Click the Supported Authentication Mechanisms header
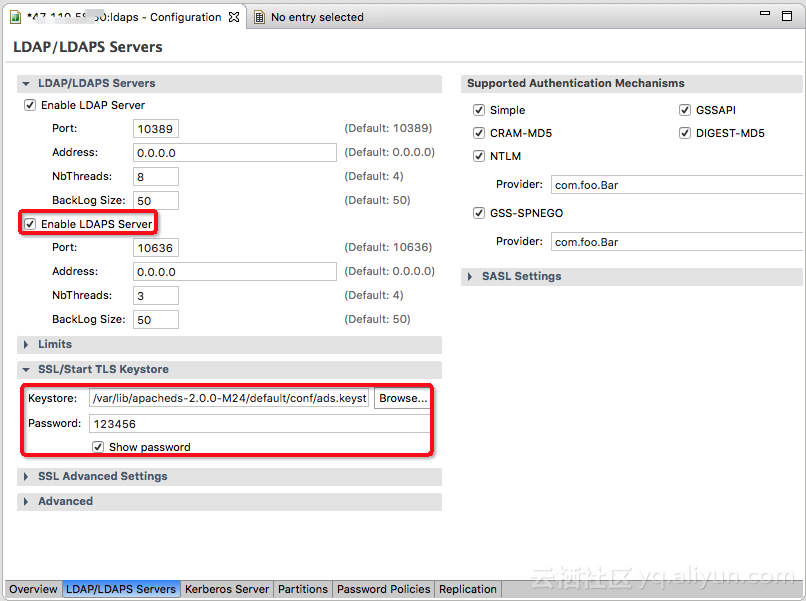Image resolution: width=806 pixels, height=601 pixels. (576, 83)
